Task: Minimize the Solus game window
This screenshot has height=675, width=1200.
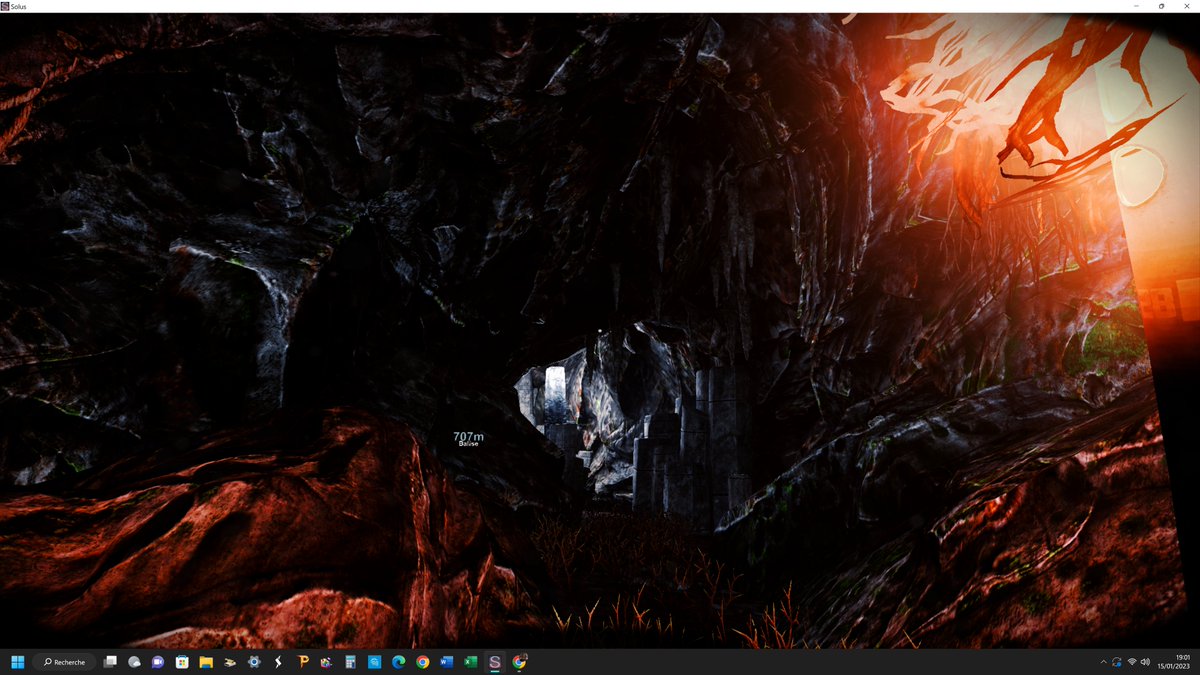Action: pos(1135,6)
